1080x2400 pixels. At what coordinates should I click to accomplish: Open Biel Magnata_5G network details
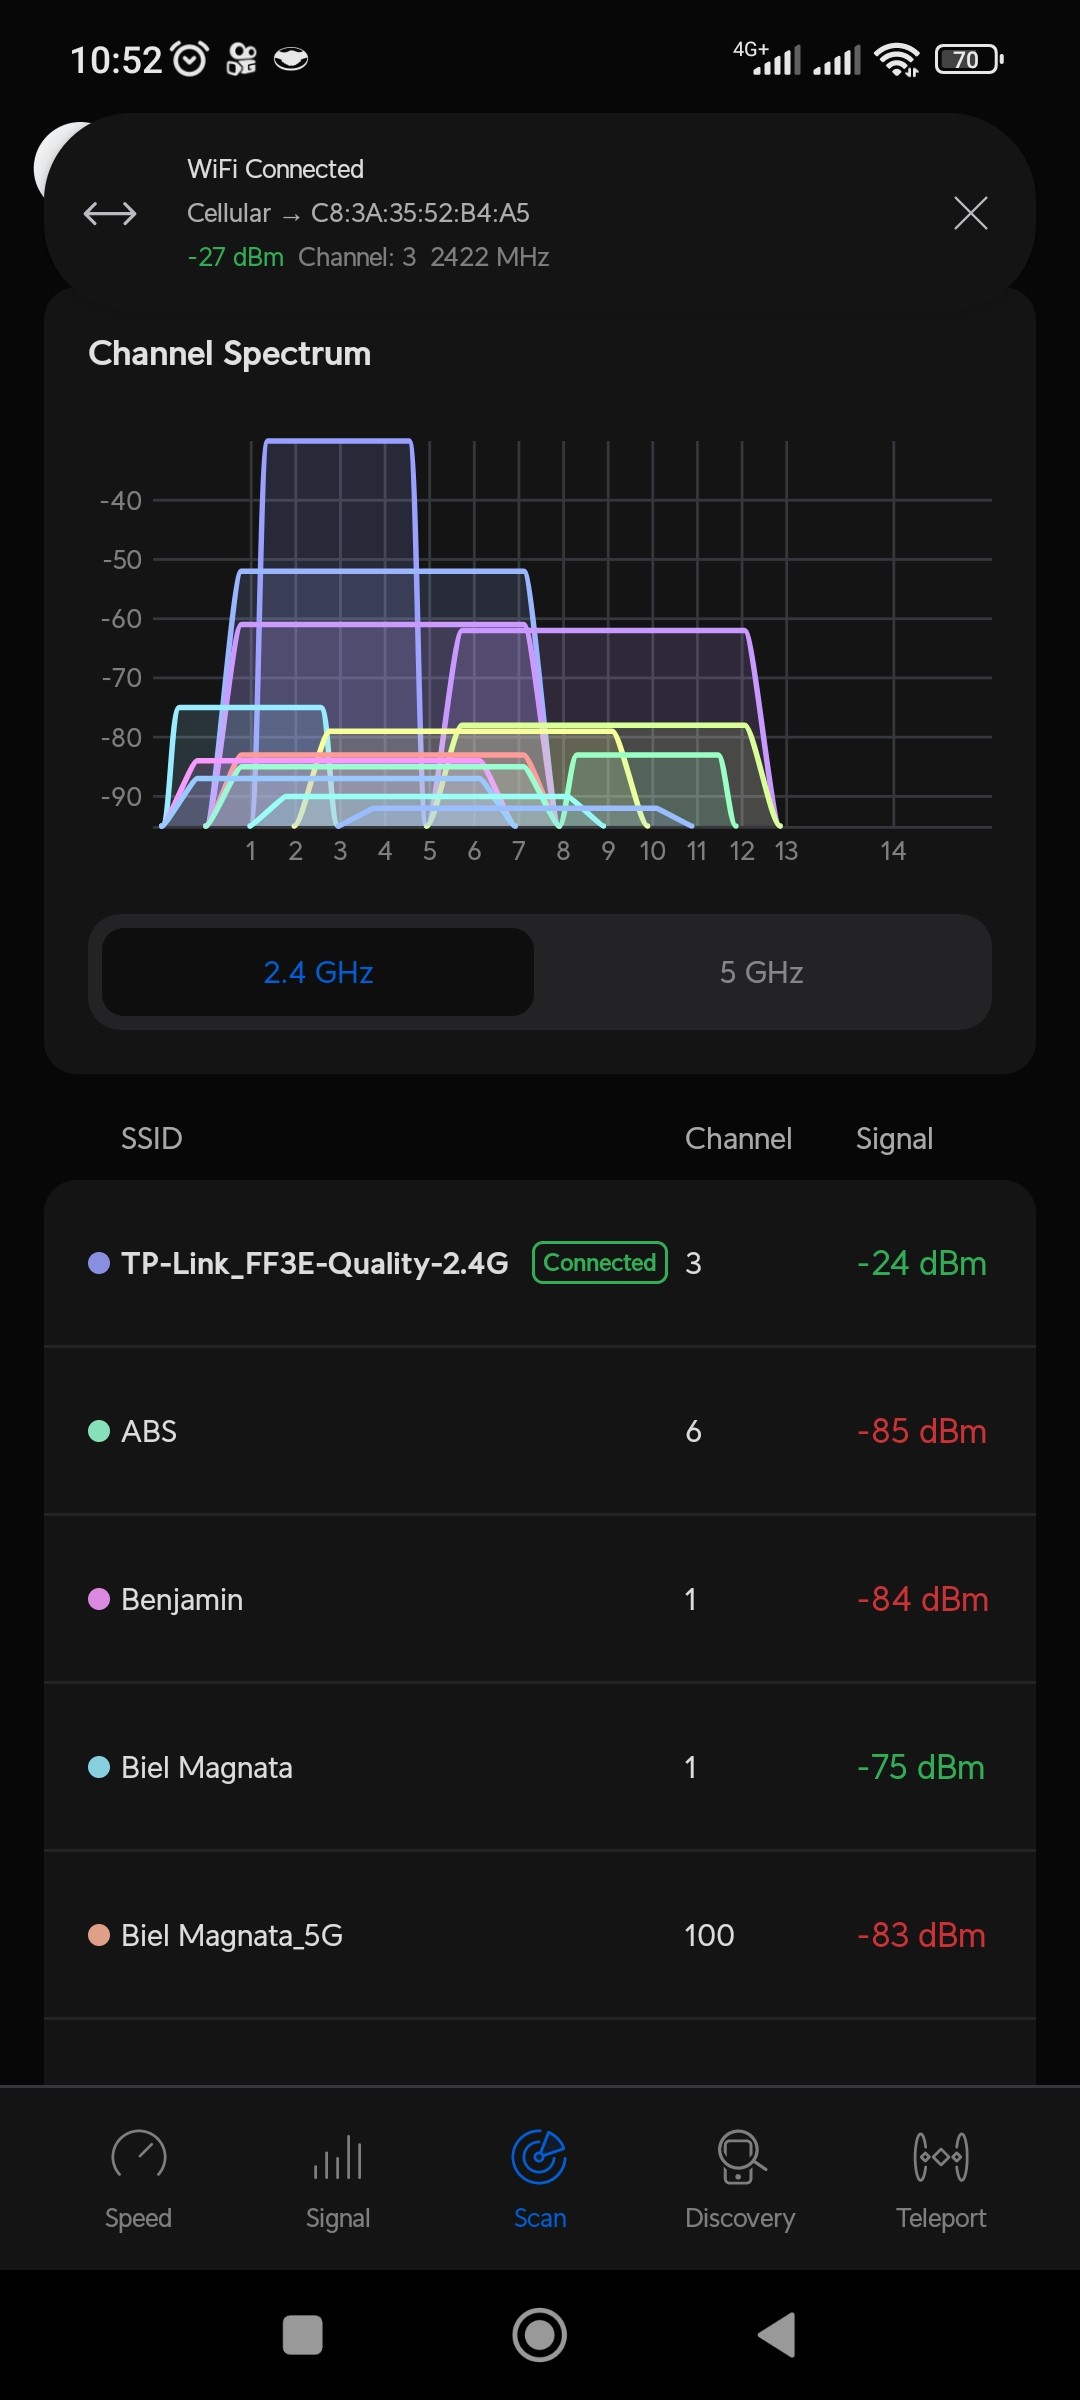[540, 1935]
